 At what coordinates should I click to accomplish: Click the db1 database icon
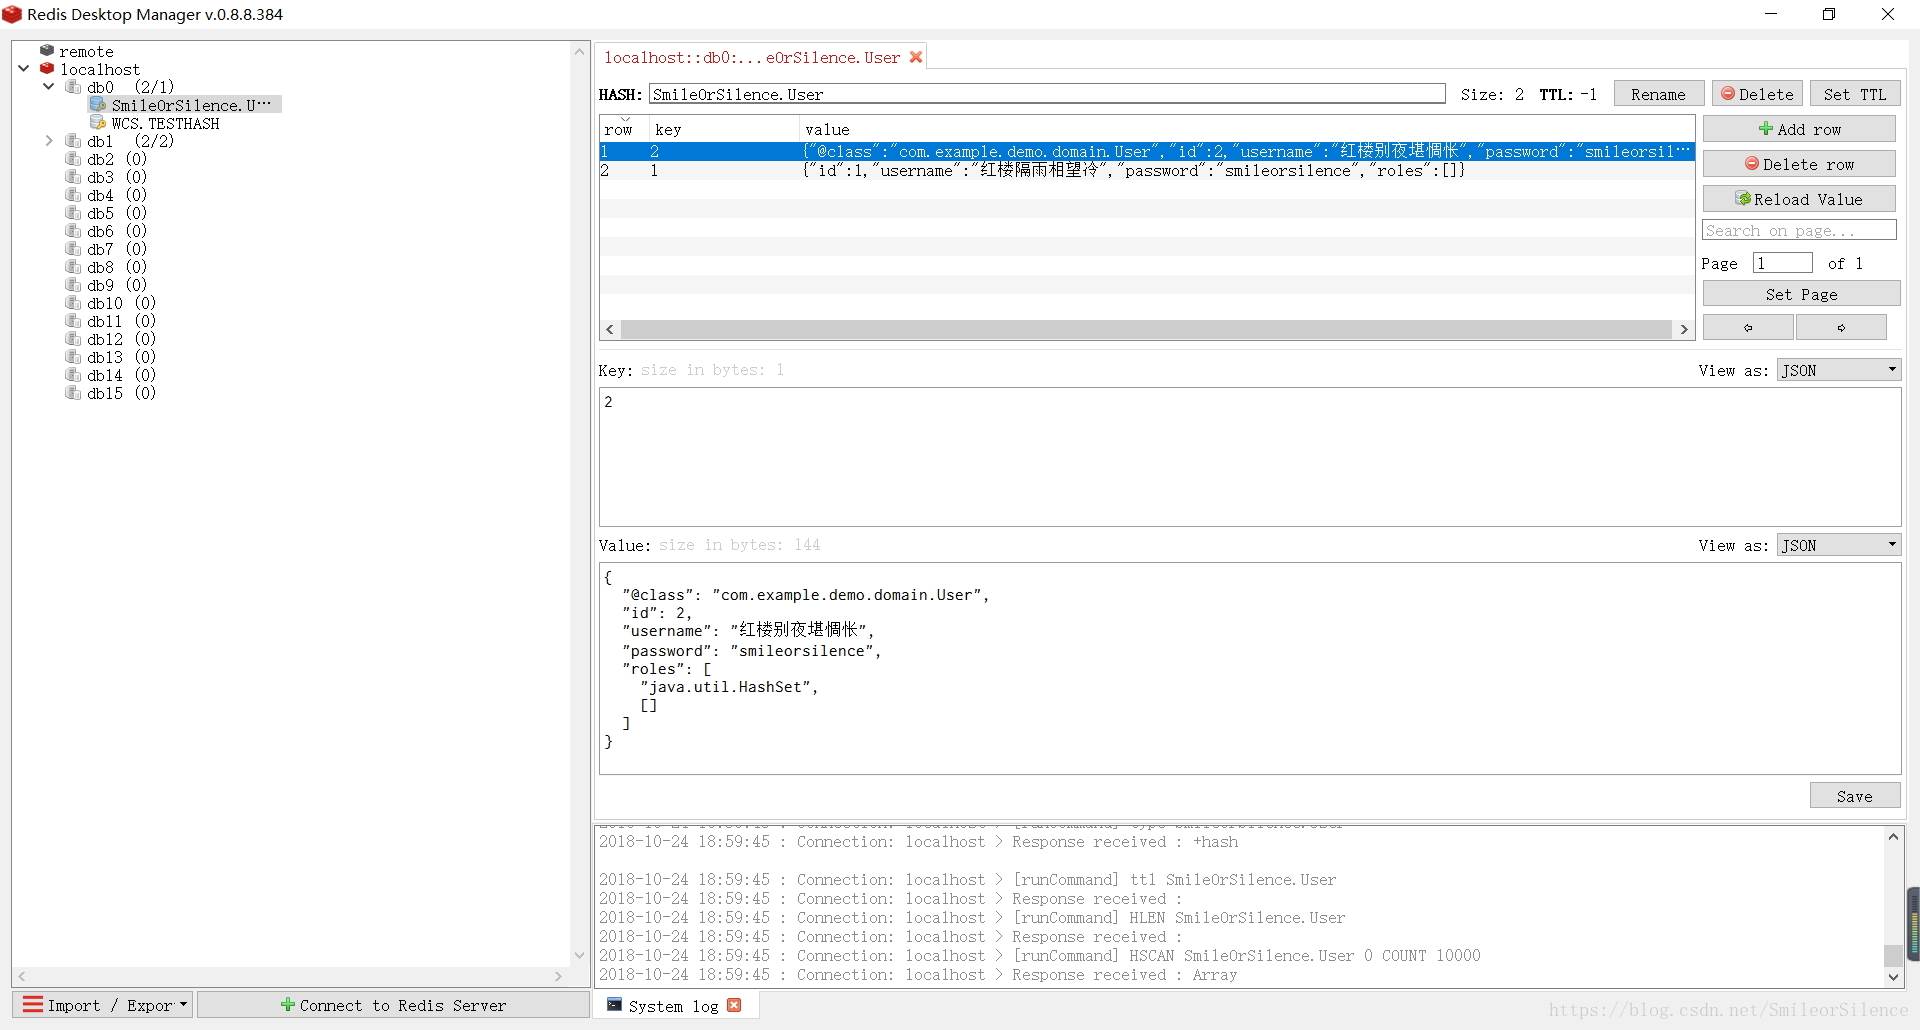pos(73,140)
